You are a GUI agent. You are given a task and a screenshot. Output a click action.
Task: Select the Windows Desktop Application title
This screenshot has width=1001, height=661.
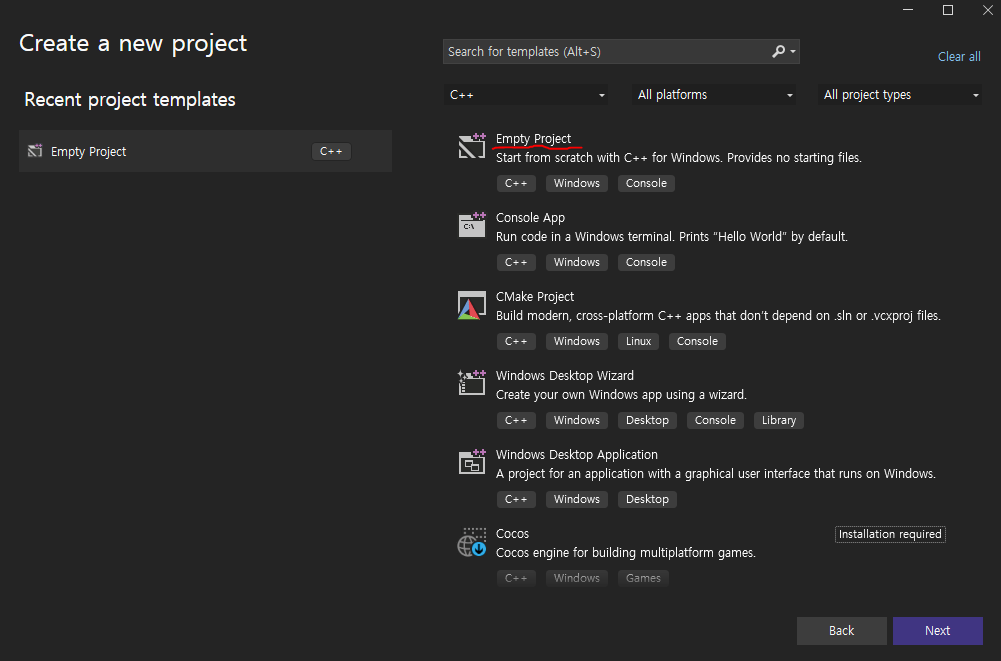tap(576, 455)
